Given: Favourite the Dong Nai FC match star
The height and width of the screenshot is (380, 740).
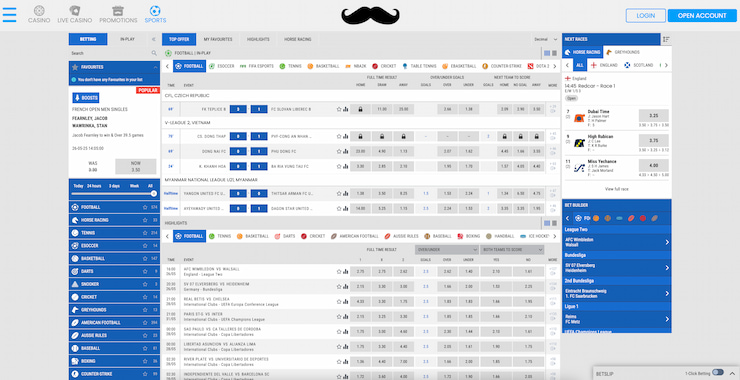Looking at the screenshot, I should click(x=338, y=151).
